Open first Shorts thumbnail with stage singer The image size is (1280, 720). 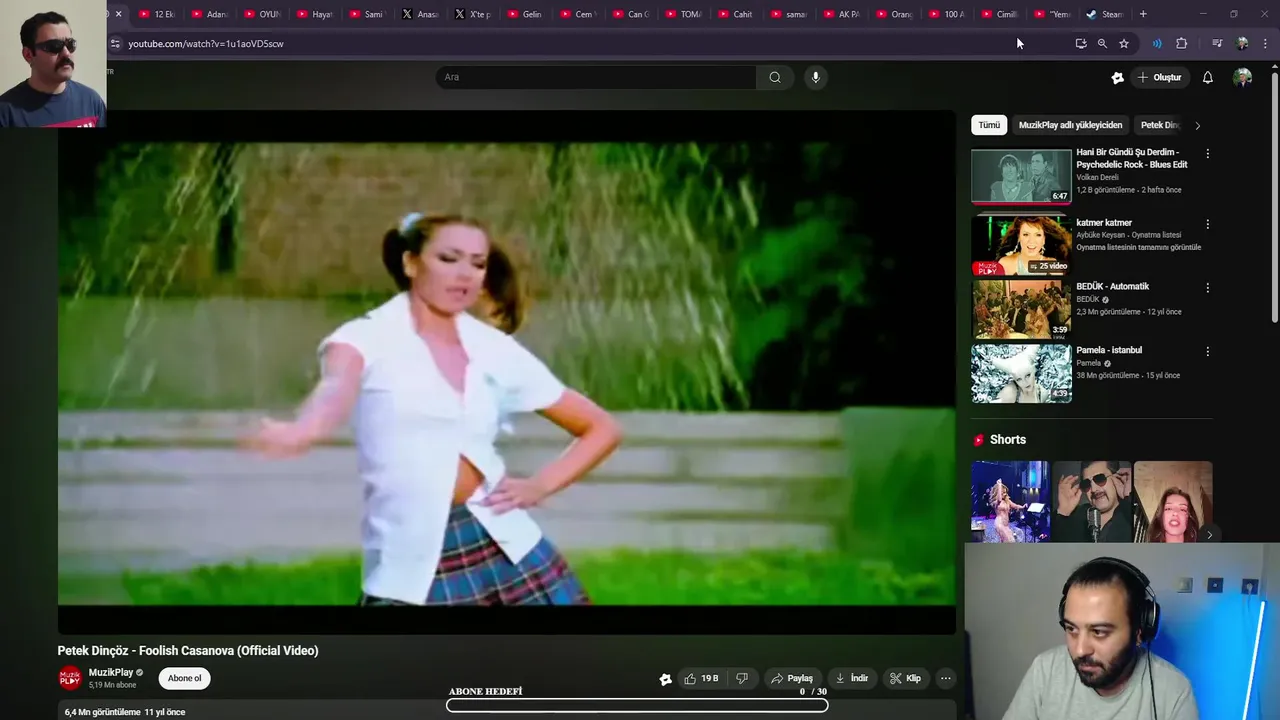coord(1010,501)
